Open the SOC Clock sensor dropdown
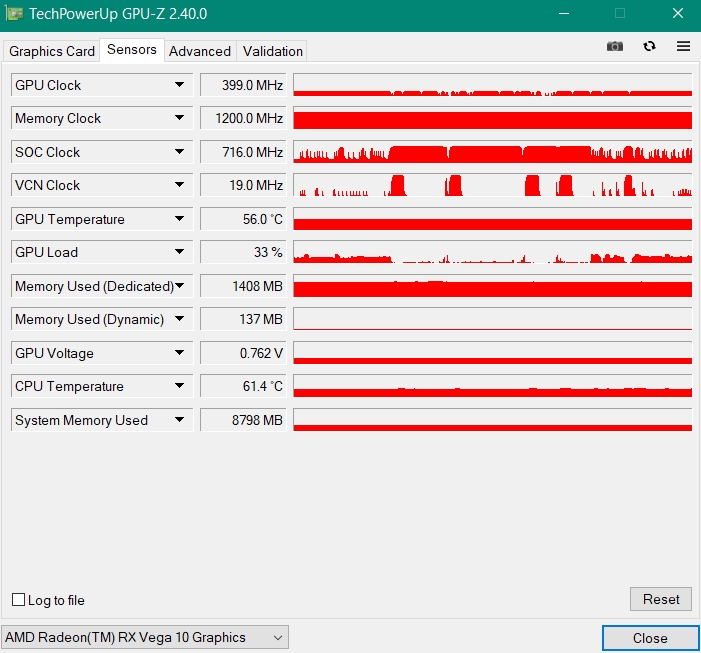The width and height of the screenshot is (701, 653). [x=179, y=152]
